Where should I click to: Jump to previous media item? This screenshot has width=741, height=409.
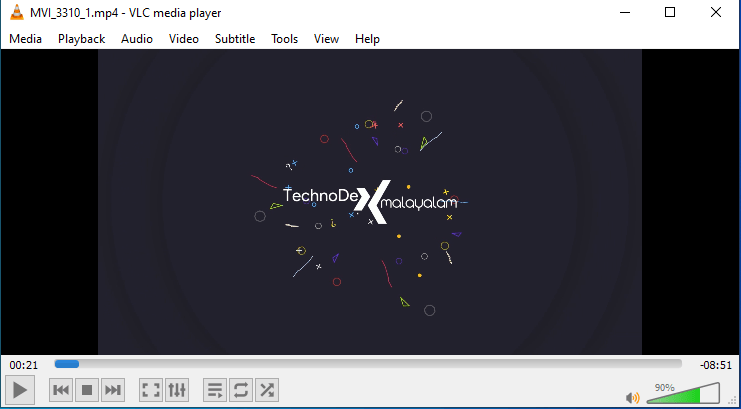point(61,390)
